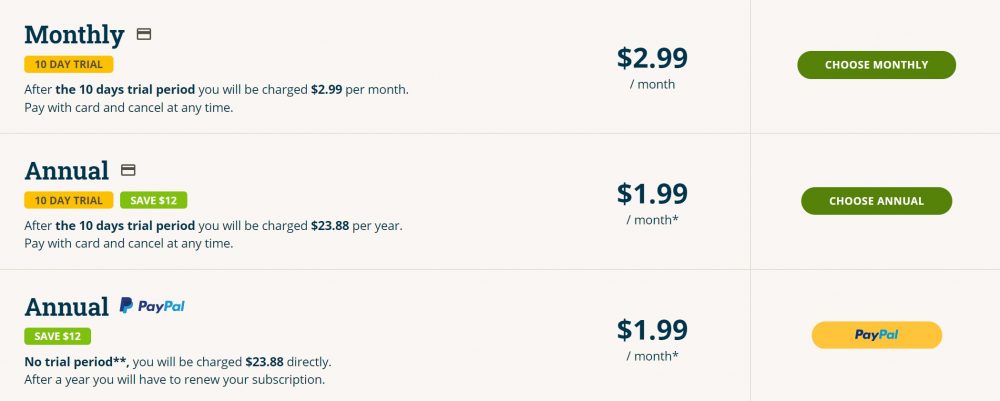The width and height of the screenshot is (1000, 401).
Task: Click the "No trial period**" text
Action: tap(76, 361)
